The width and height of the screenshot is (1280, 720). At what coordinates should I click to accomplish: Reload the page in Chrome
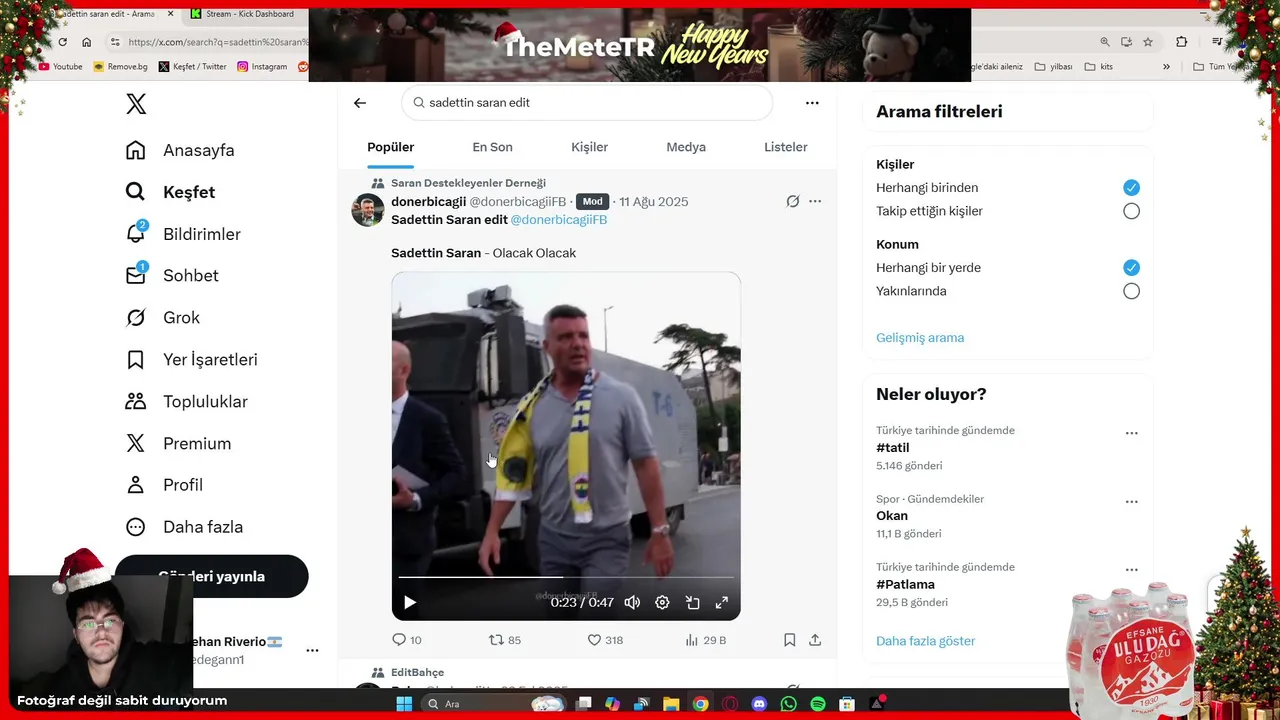pos(62,42)
